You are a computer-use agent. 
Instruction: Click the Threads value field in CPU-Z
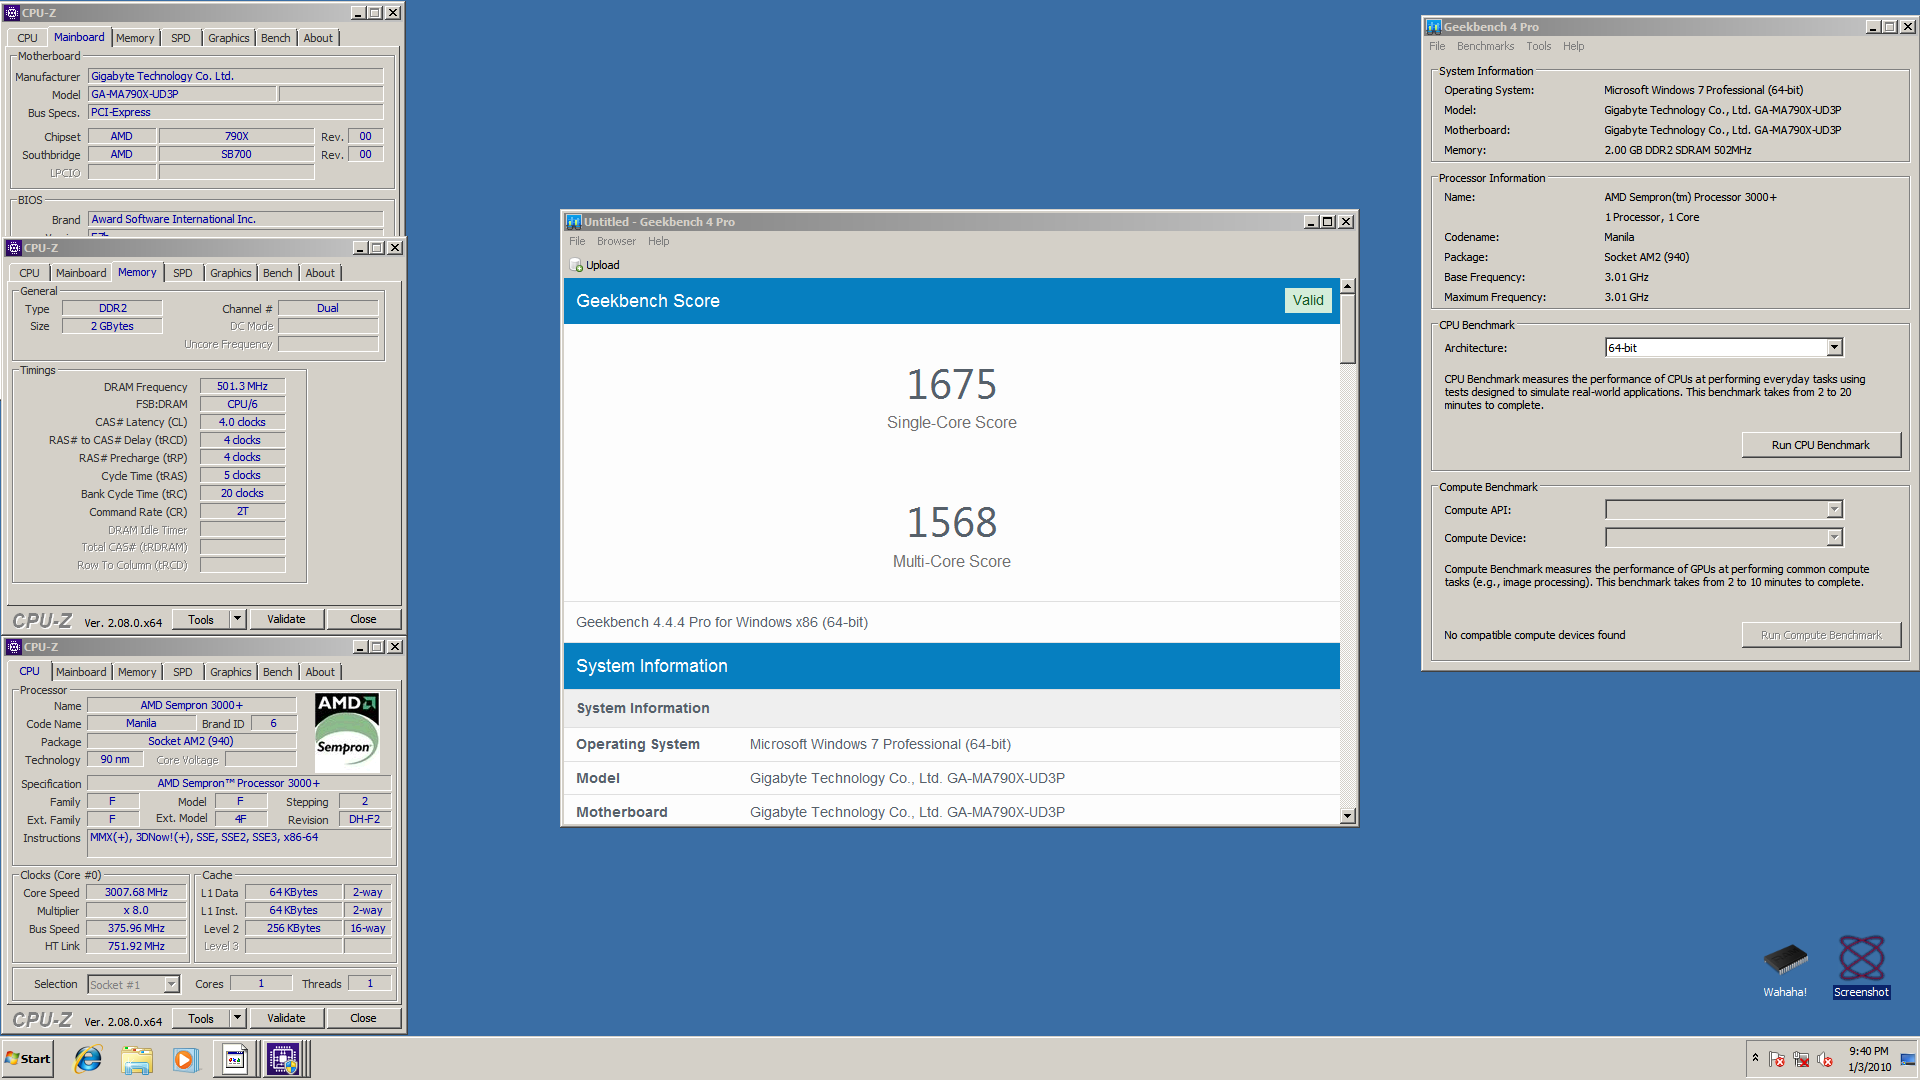click(370, 984)
